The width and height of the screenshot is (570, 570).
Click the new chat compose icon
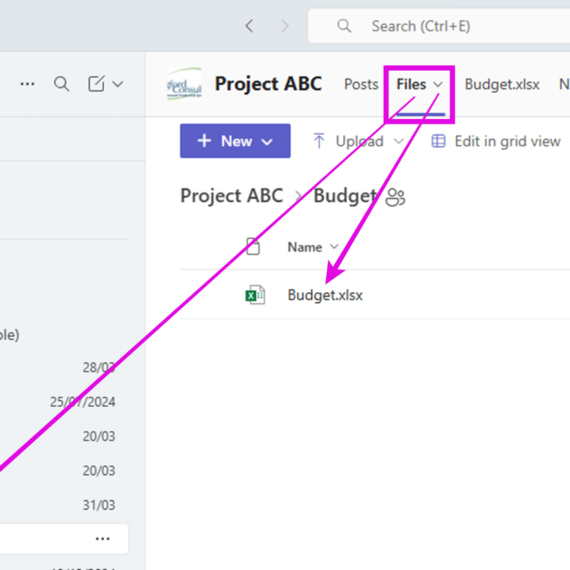pos(96,84)
